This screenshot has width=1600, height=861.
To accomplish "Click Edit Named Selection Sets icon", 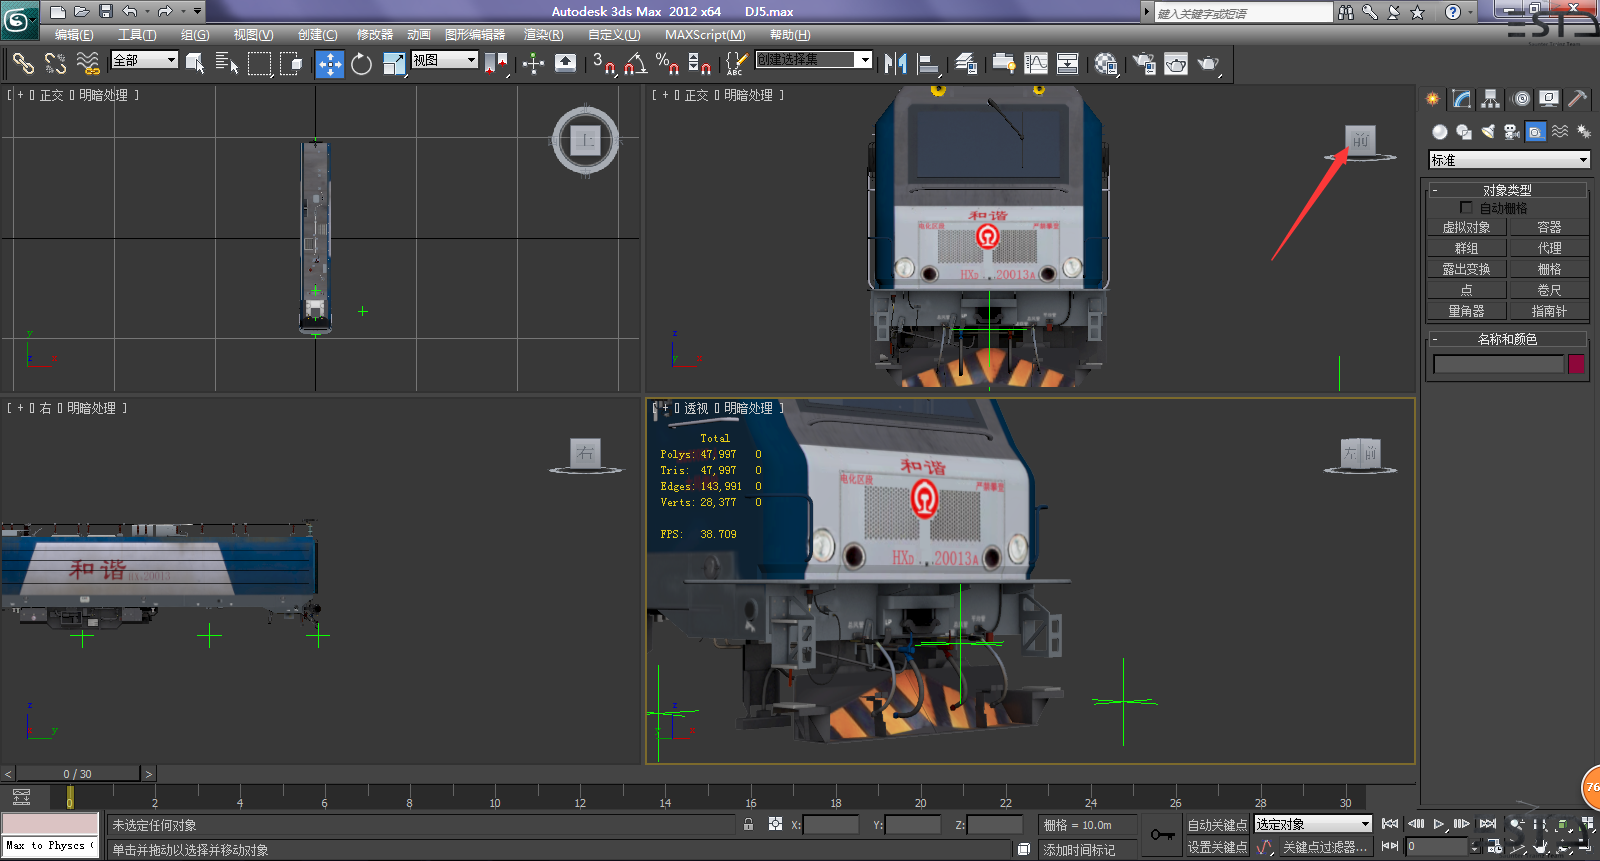I will click(x=735, y=64).
